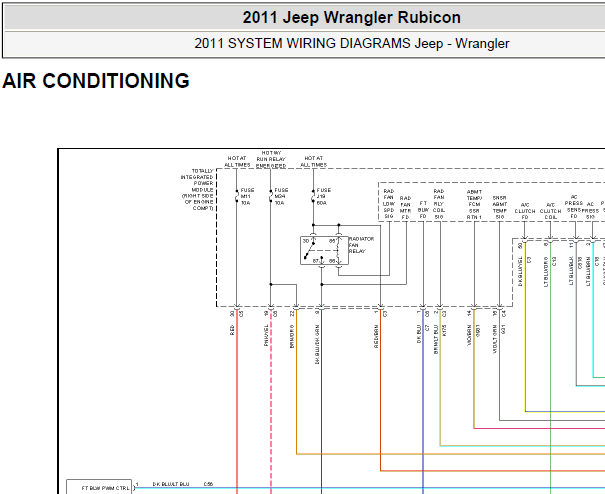Click the 'RAD FAN MTR FD' label

click(x=405, y=208)
